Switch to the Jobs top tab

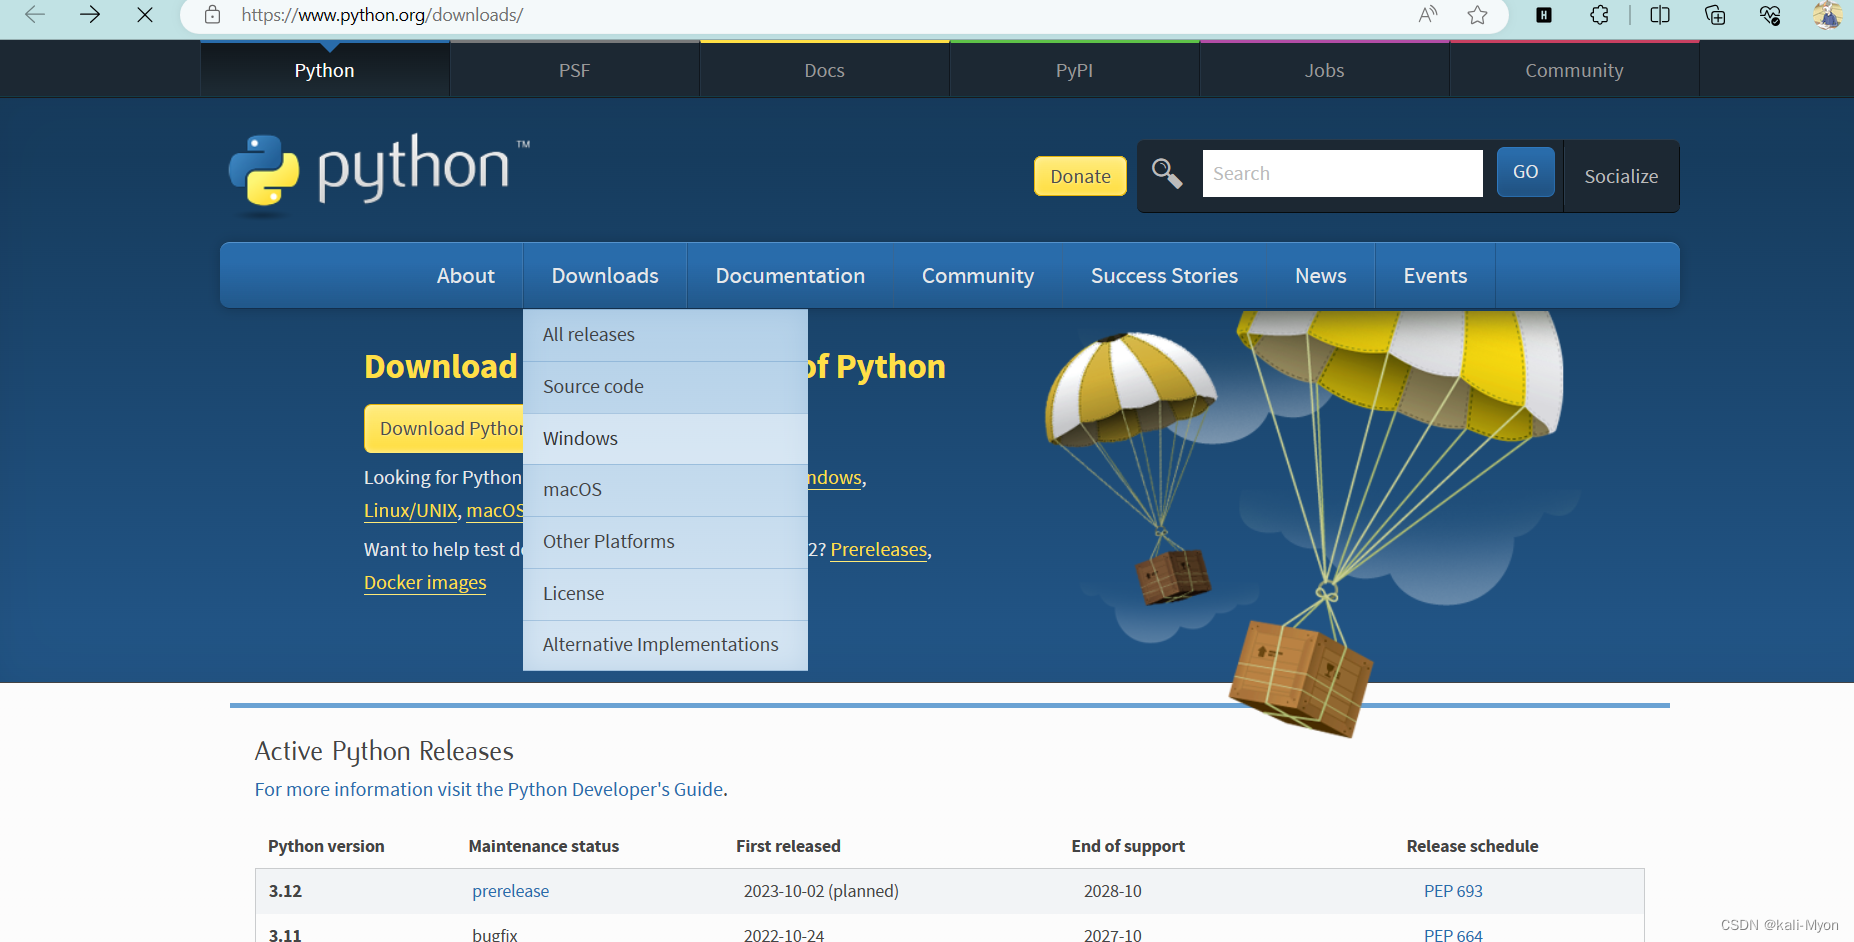(1325, 70)
